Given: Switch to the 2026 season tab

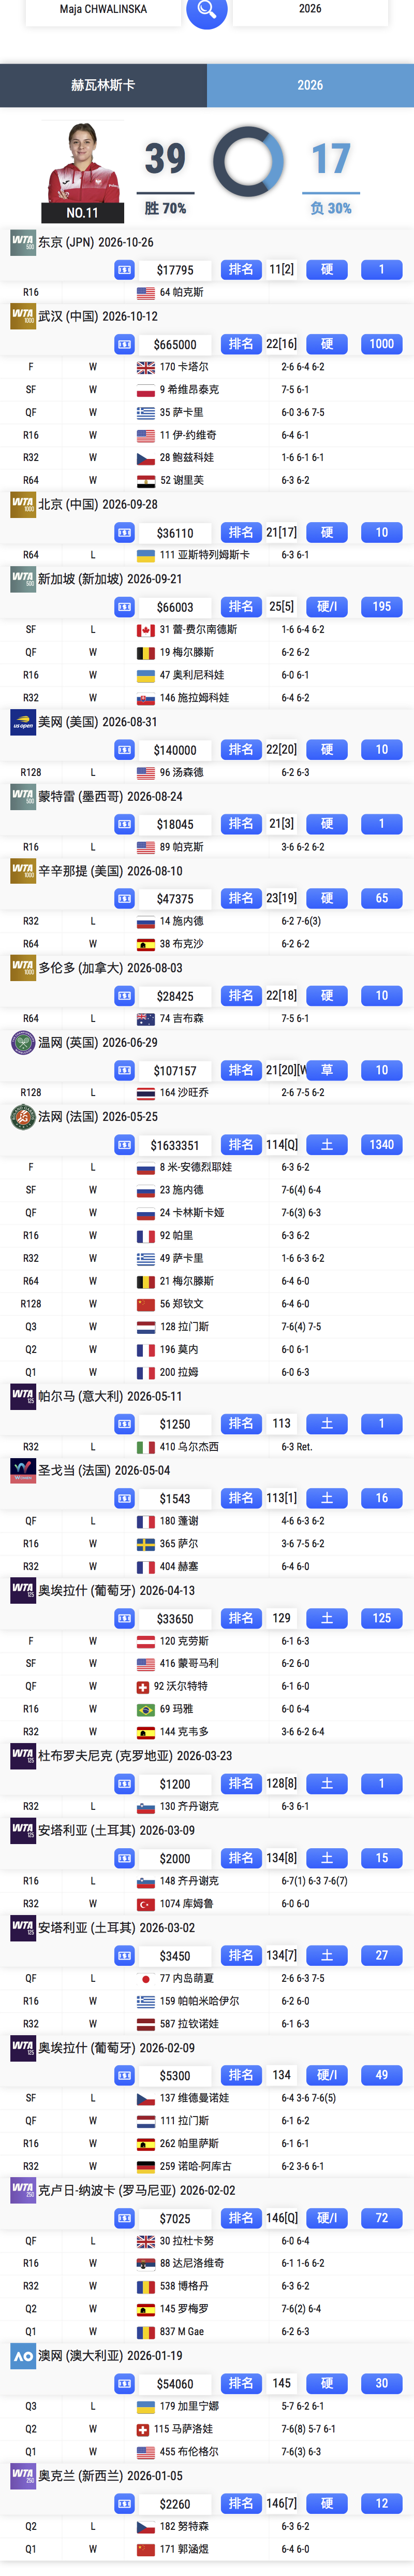Looking at the screenshot, I should click(x=310, y=85).
